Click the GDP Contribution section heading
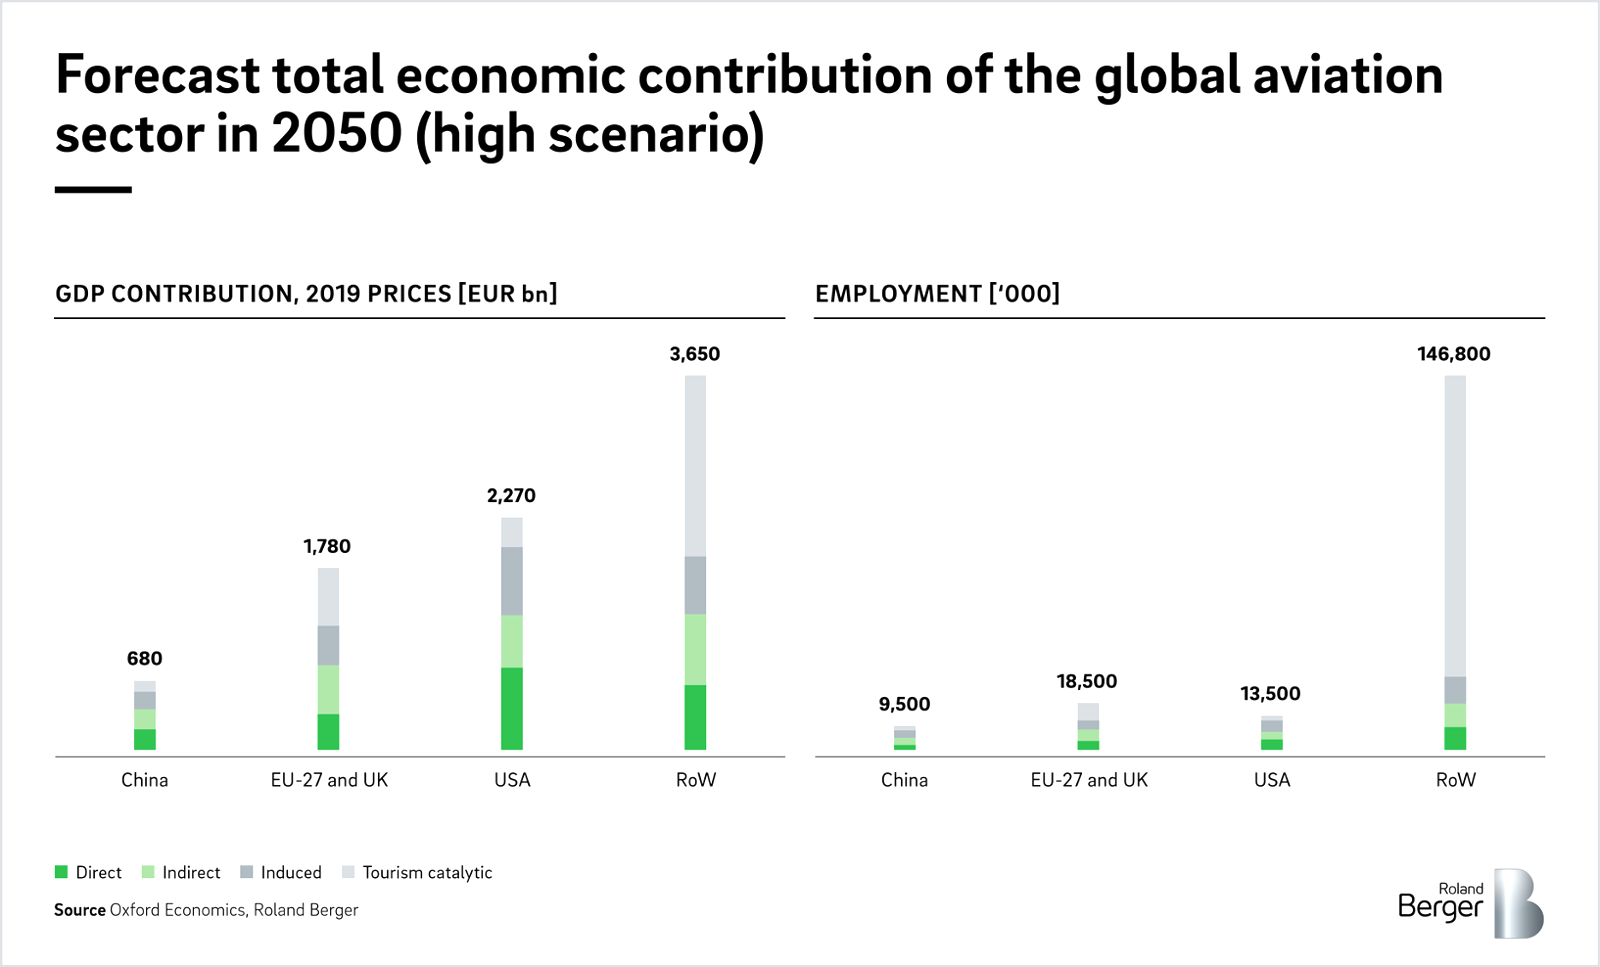The image size is (1600, 967). [306, 294]
